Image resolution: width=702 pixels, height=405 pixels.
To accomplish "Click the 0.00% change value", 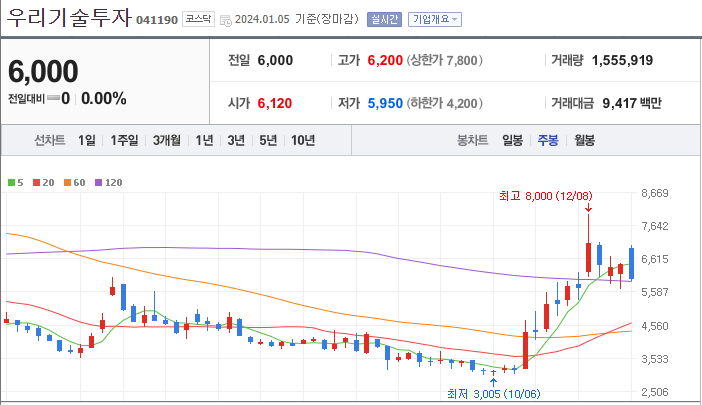I will 103,98.
